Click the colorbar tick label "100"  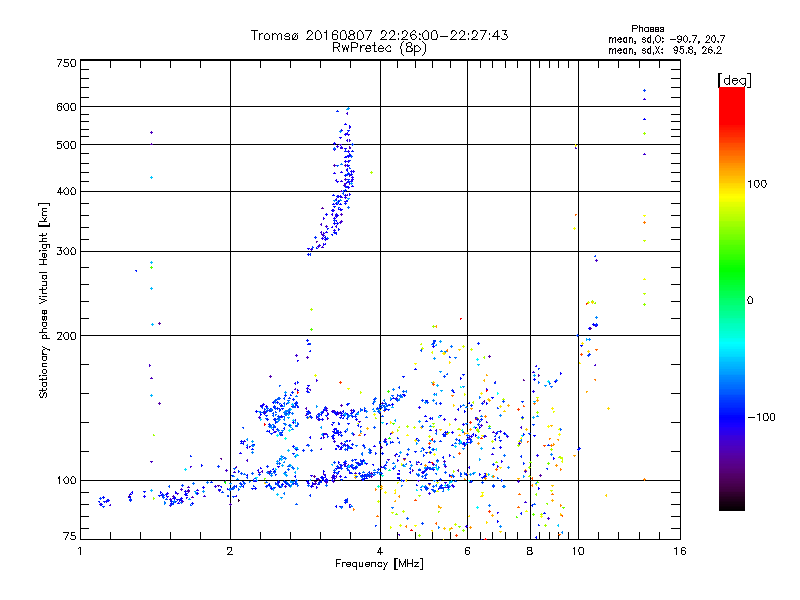(x=757, y=184)
